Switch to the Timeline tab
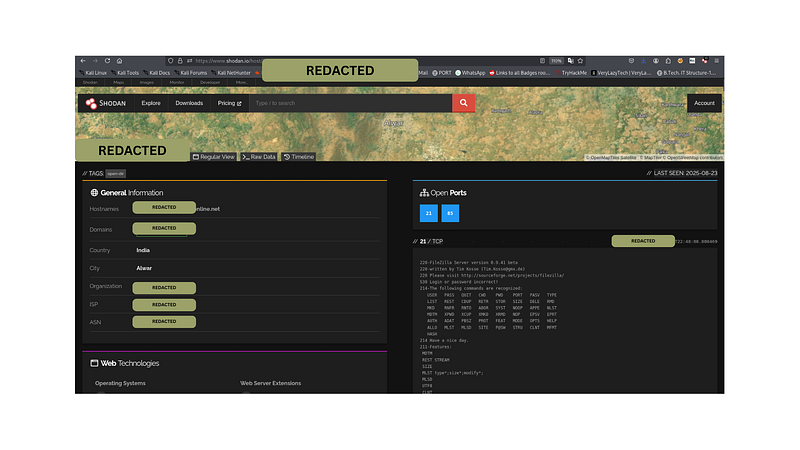 pyautogui.click(x=298, y=157)
